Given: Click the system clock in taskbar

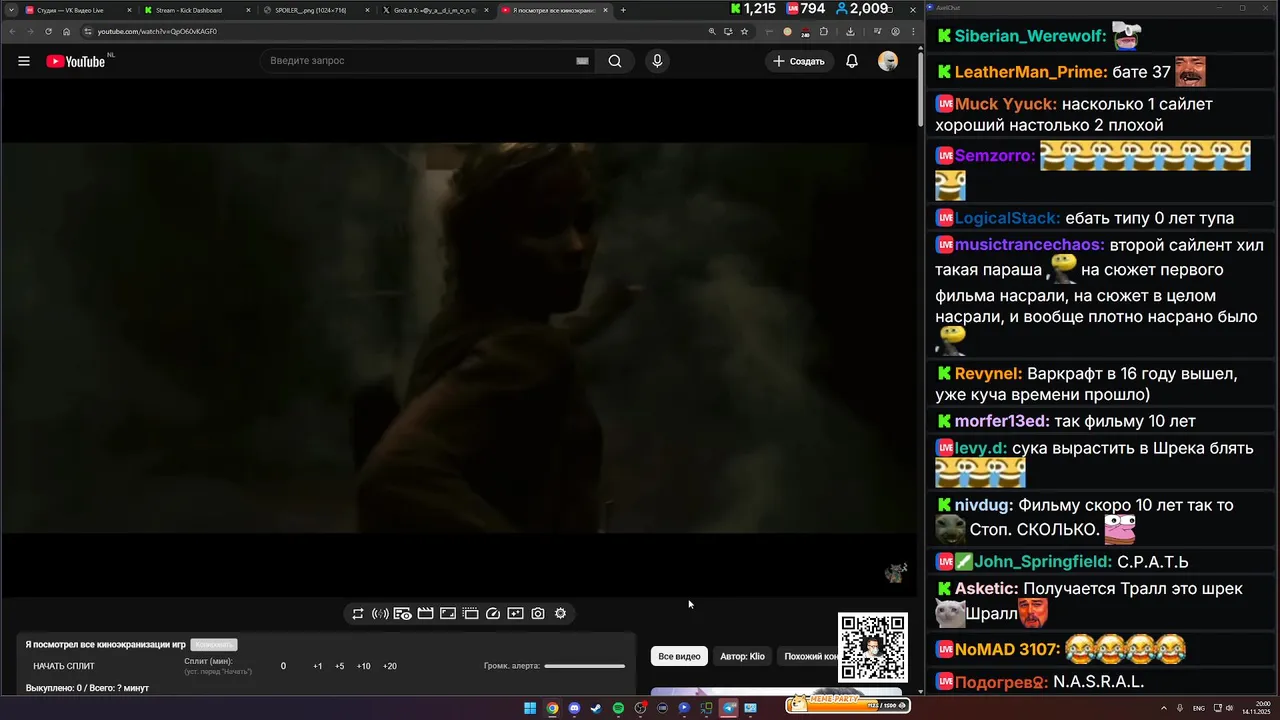Looking at the screenshot, I should (x=1254, y=708).
